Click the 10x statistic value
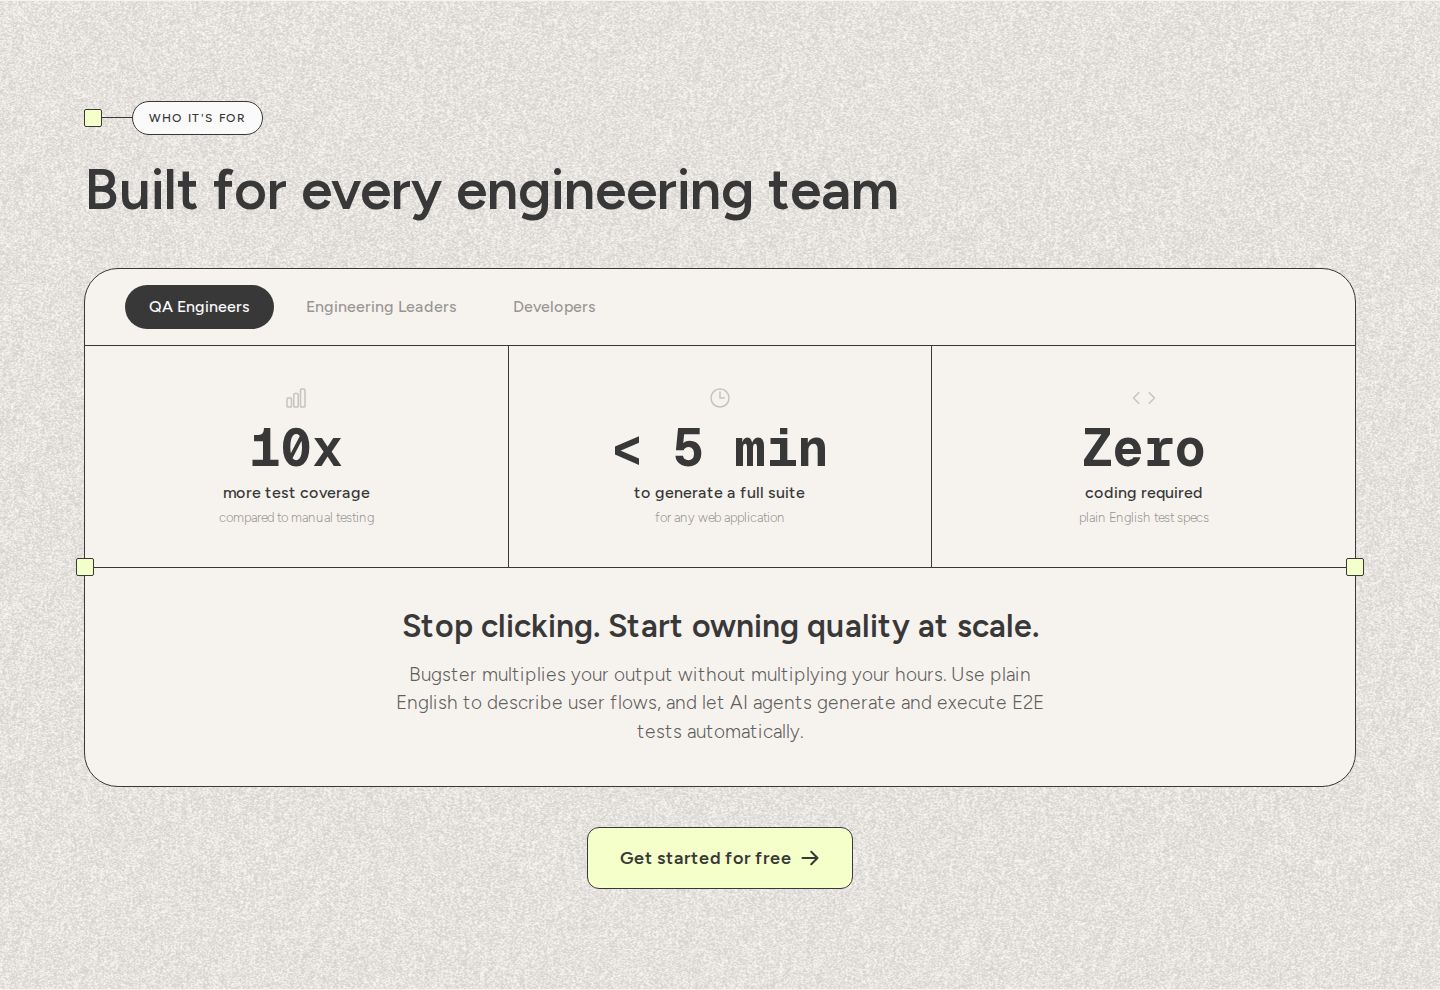The image size is (1440, 990). [x=296, y=448]
